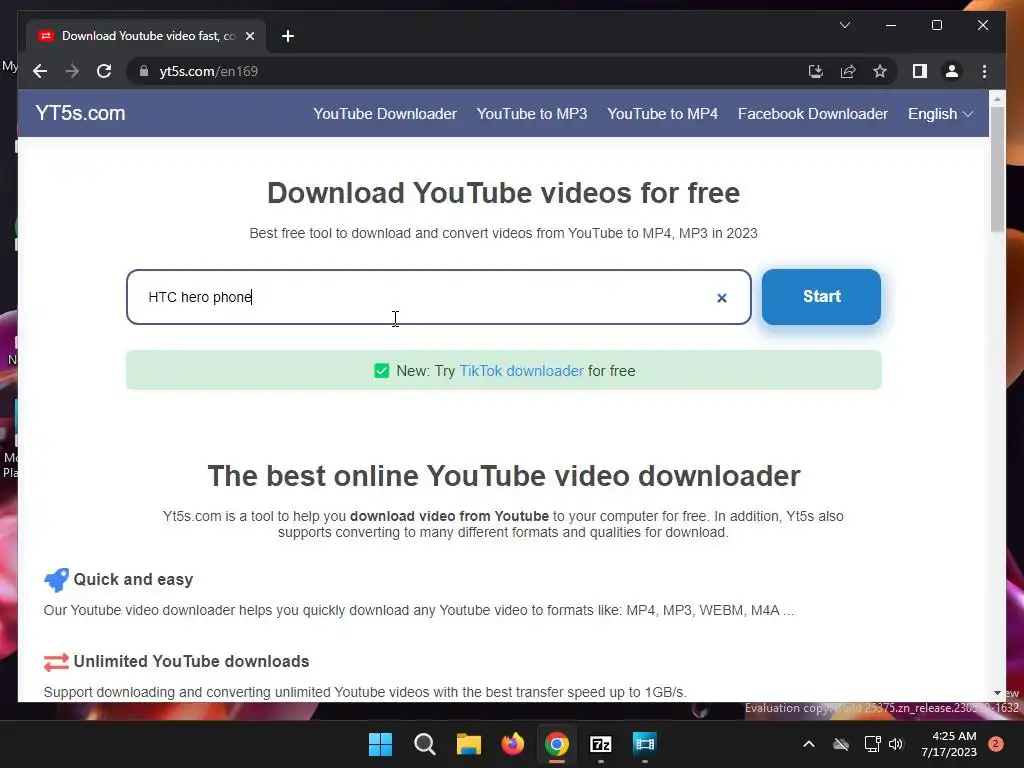
Task: Open the English language dropdown
Action: point(940,114)
